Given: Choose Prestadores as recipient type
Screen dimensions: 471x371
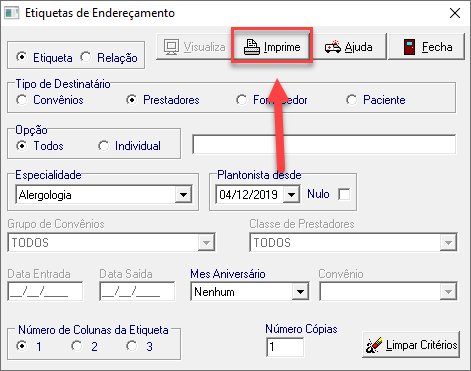Looking at the screenshot, I should [x=132, y=100].
